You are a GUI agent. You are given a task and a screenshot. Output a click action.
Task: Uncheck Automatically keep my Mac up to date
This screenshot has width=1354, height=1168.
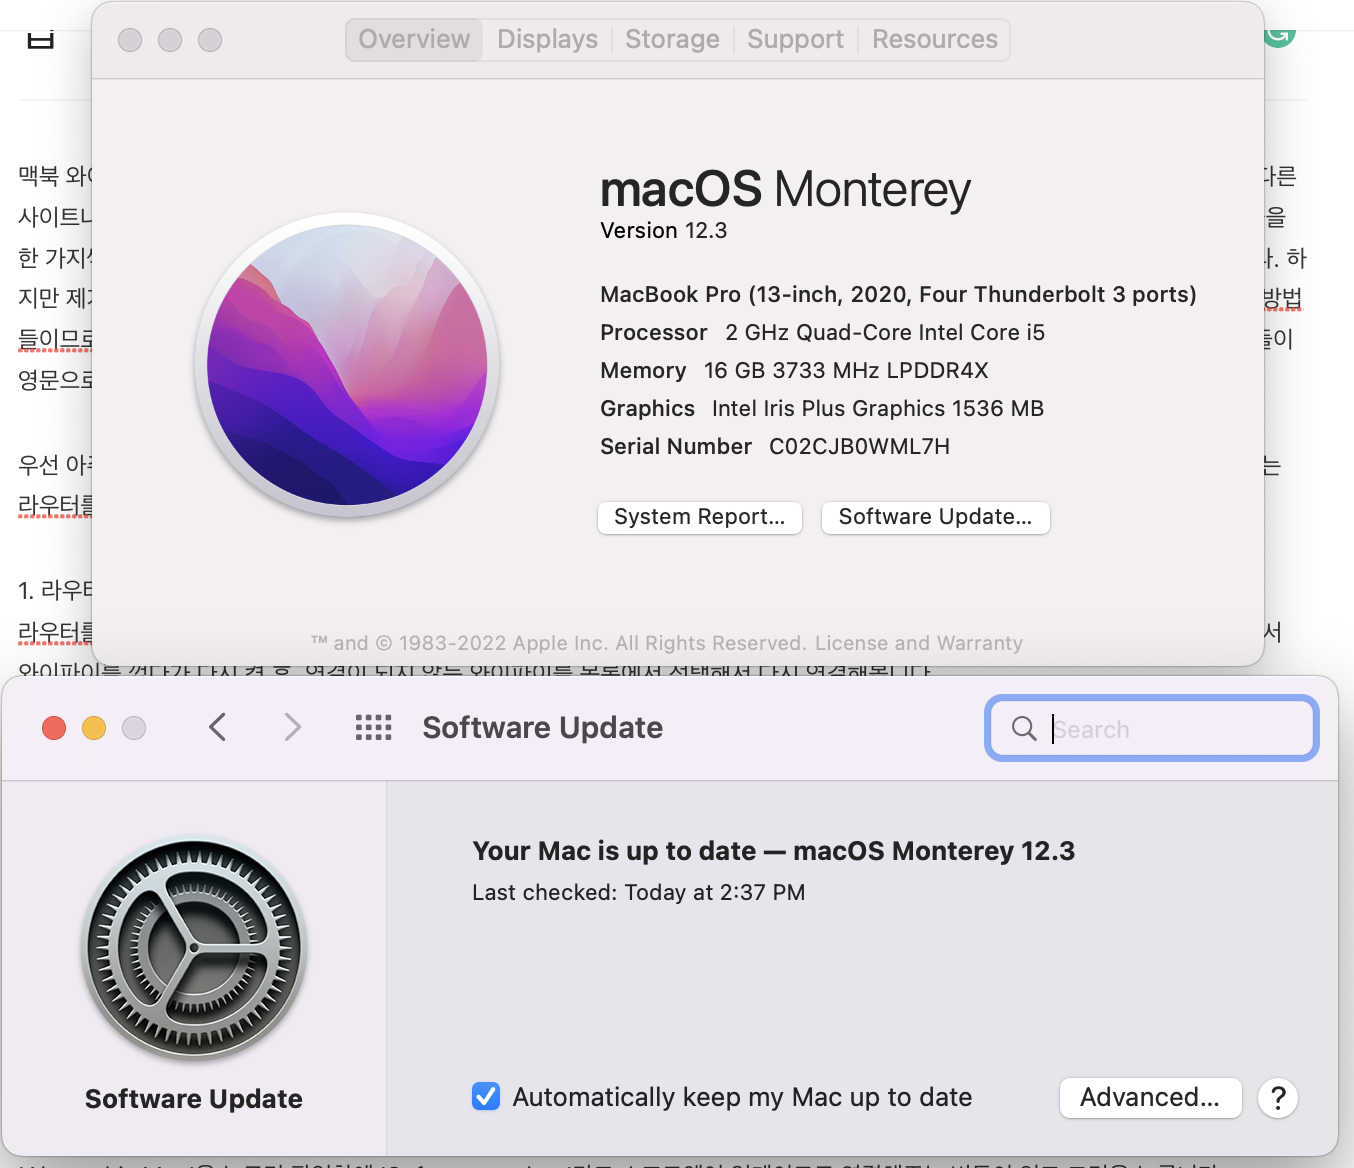486,1097
